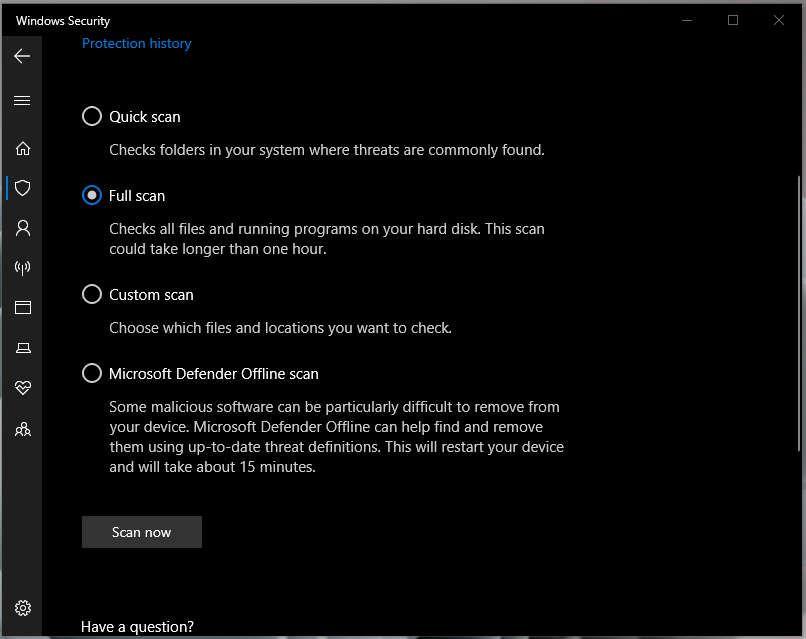
Task: Maximize the Windows Security window
Action: [733, 20]
